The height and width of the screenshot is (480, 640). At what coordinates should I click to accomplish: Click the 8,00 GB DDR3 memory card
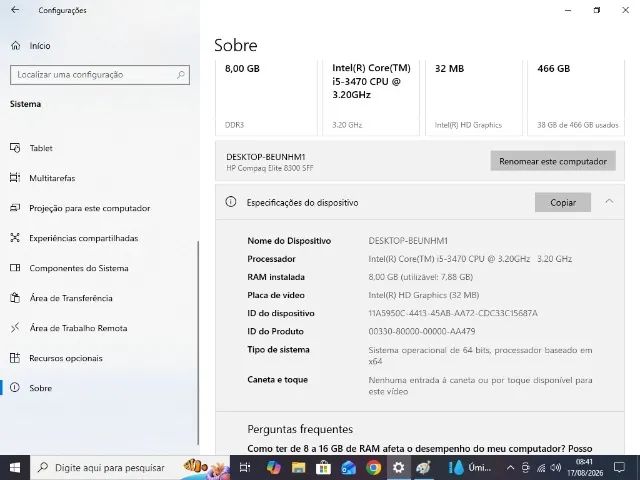point(266,97)
